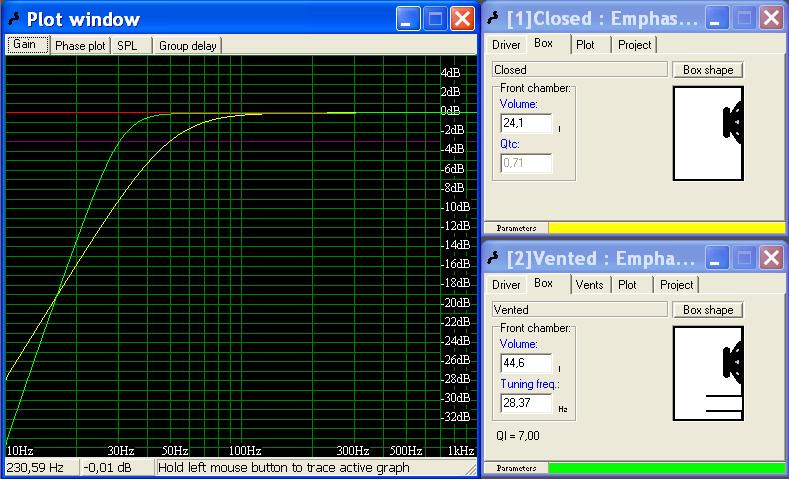Click Box shape button in Vented window
Image resolution: width=789 pixels, height=484 pixels.
click(x=707, y=310)
